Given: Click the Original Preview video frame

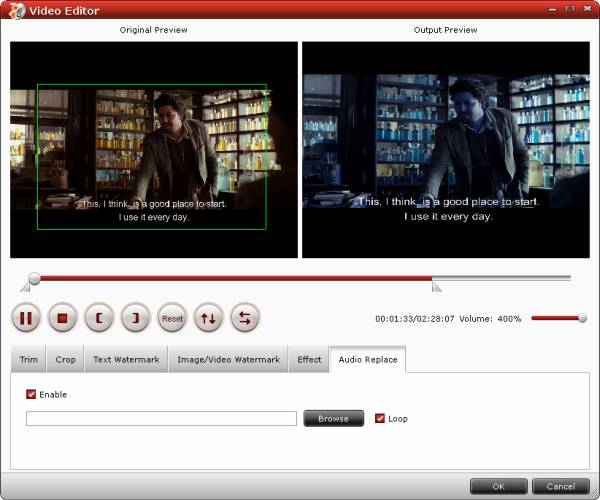Looking at the screenshot, I should [x=154, y=150].
